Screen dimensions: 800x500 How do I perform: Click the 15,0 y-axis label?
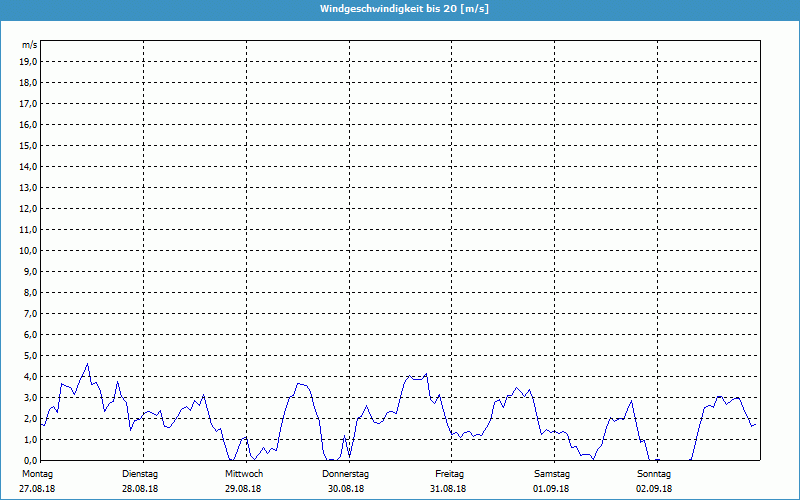click(x=29, y=146)
